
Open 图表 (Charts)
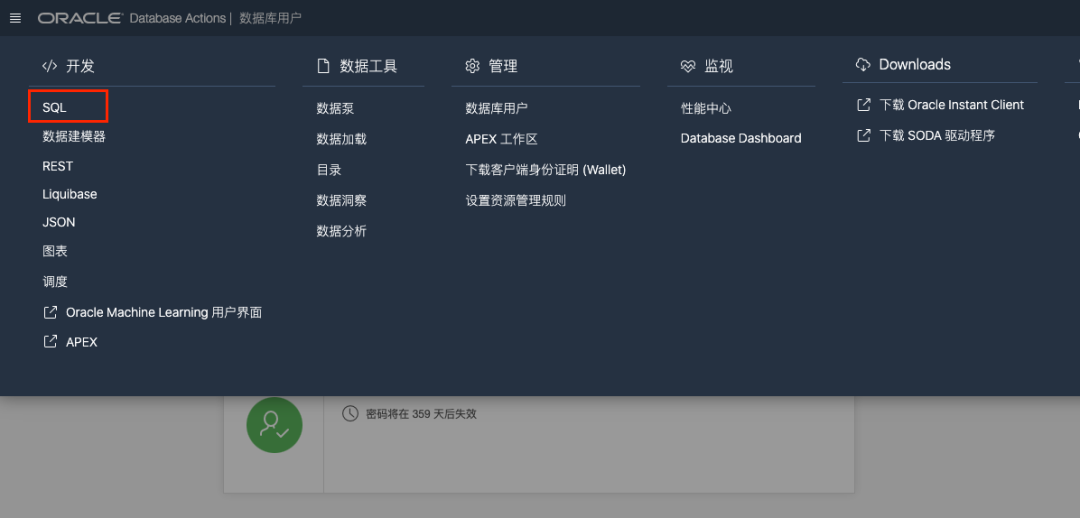[x=55, y=251]
